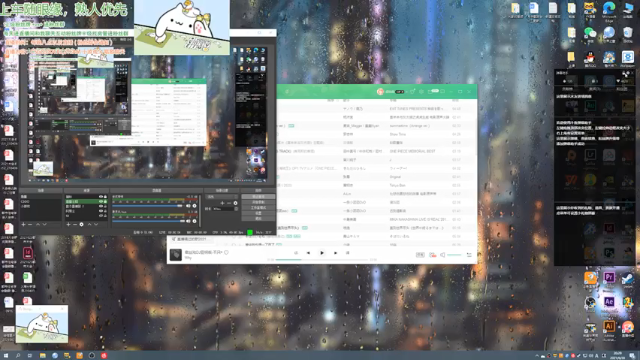Image resolution: width=640 pixels, height=360 pixels.
Task: Click the top highlighted streaming button in OBS controls
Action: 258,197
